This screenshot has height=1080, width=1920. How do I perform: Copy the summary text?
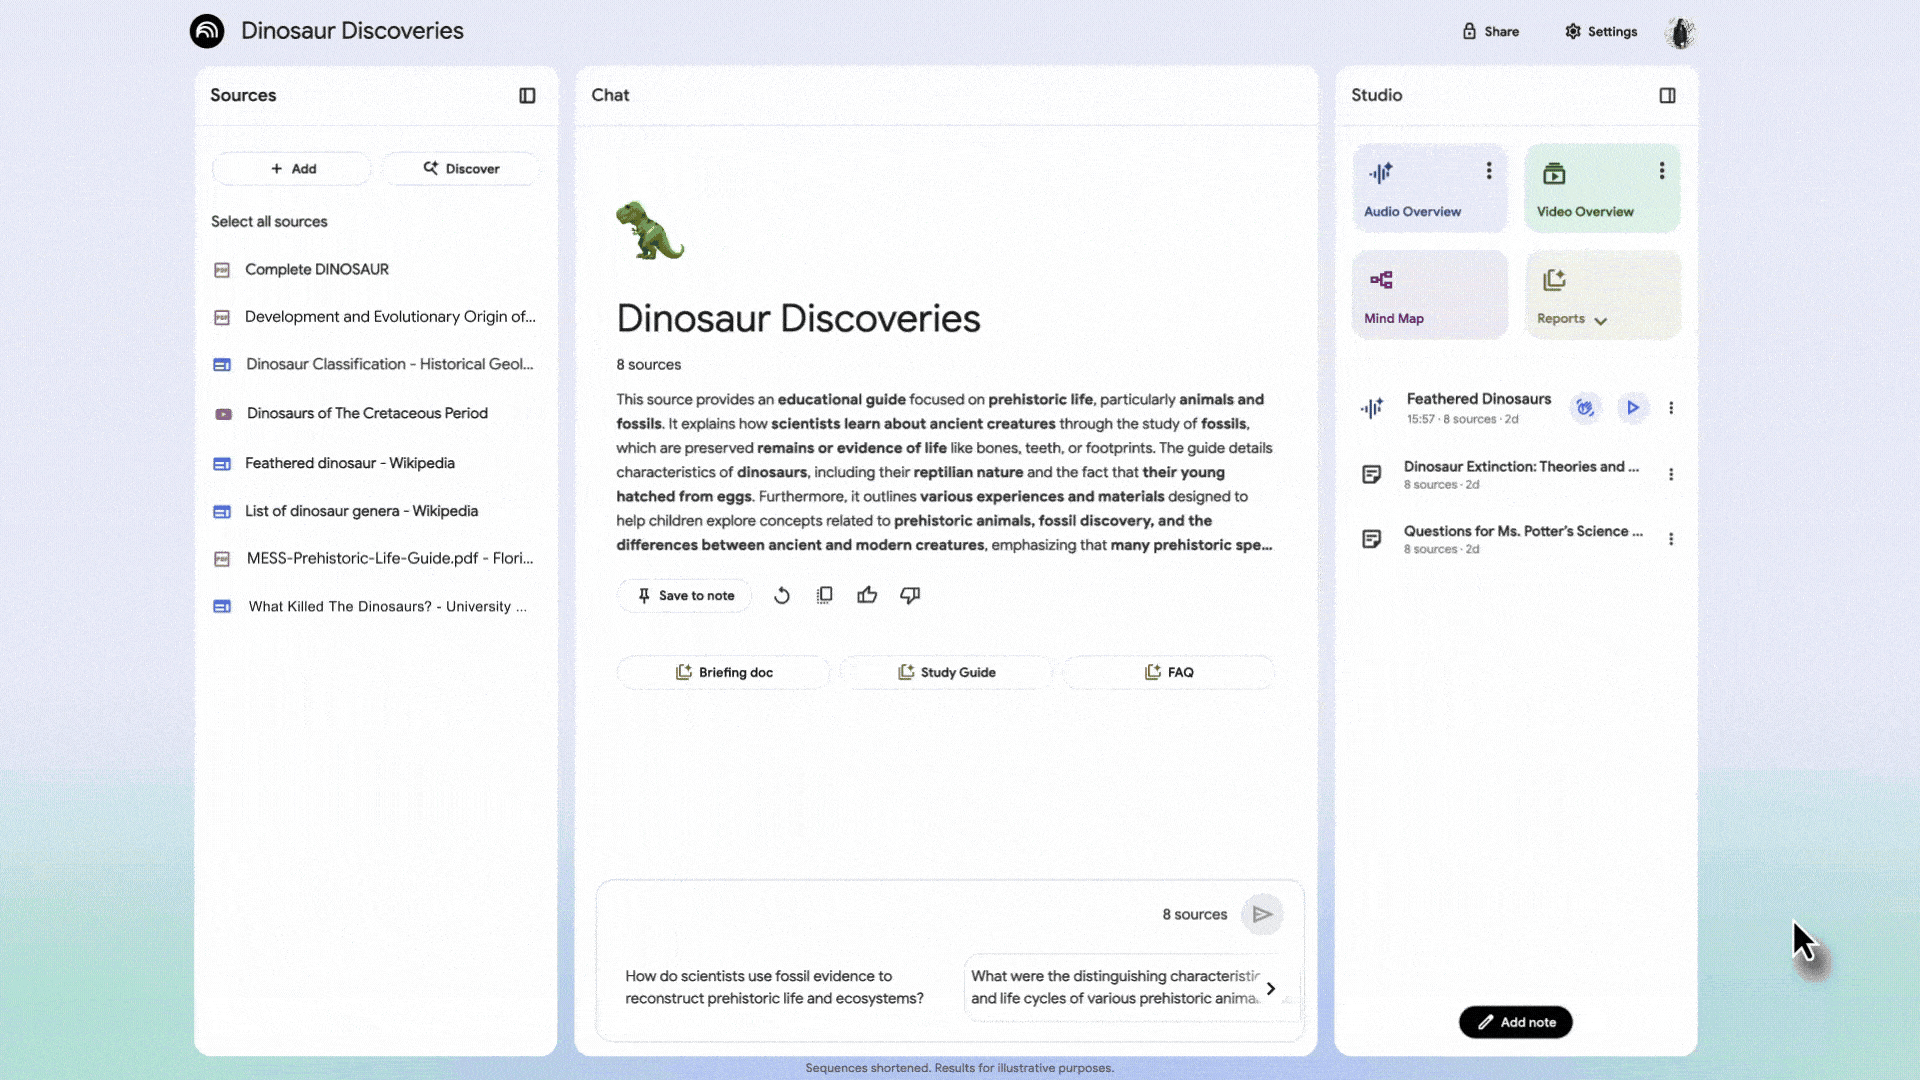click(824, 596)
